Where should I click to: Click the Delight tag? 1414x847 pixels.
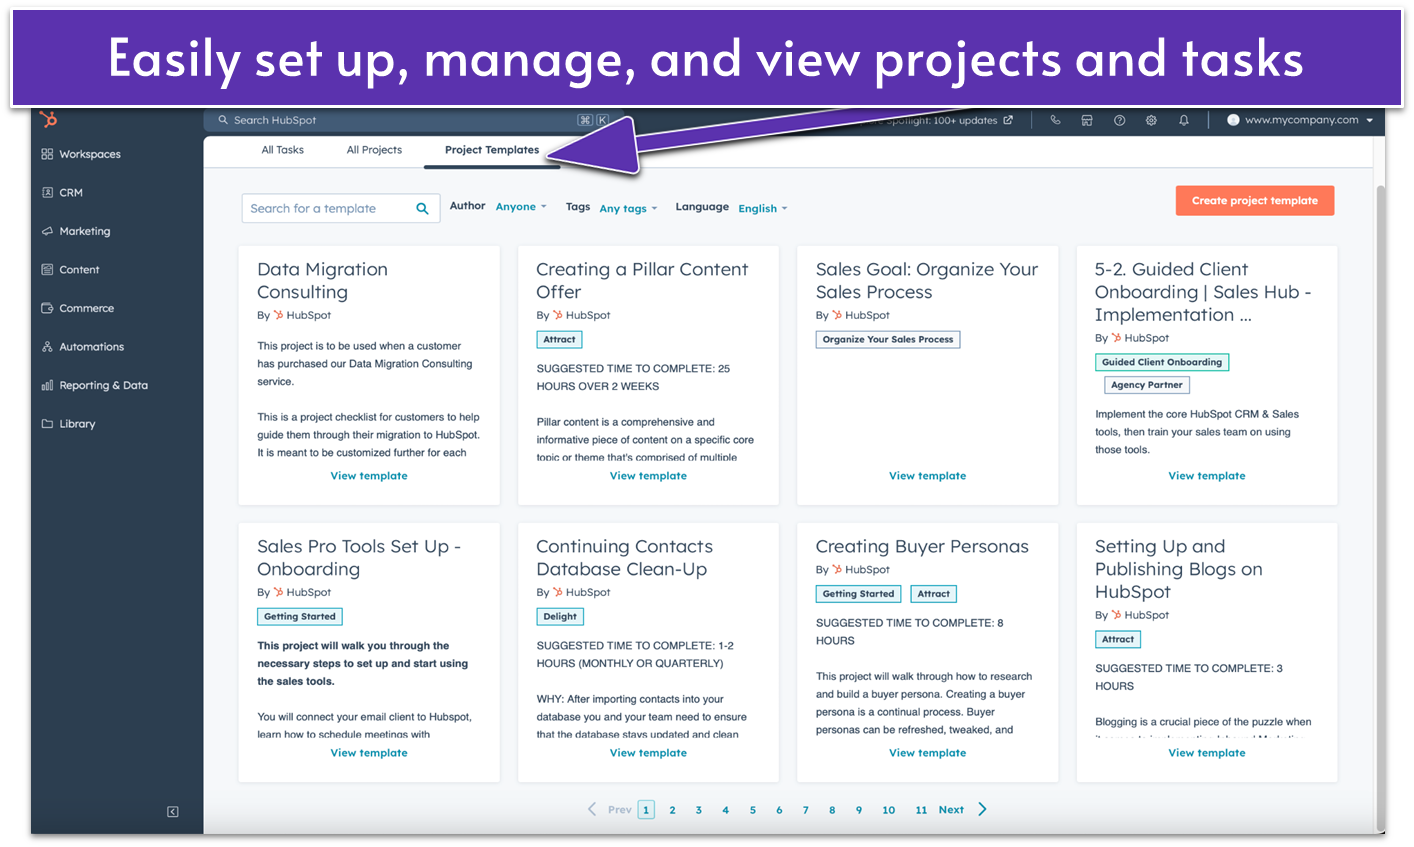click(560, 617)
